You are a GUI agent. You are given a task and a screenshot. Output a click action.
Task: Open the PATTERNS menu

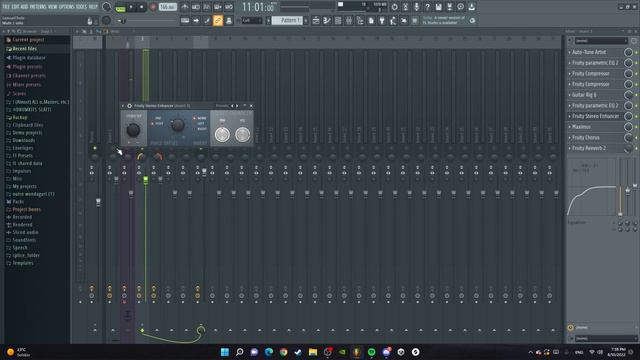tap(38, 7)
